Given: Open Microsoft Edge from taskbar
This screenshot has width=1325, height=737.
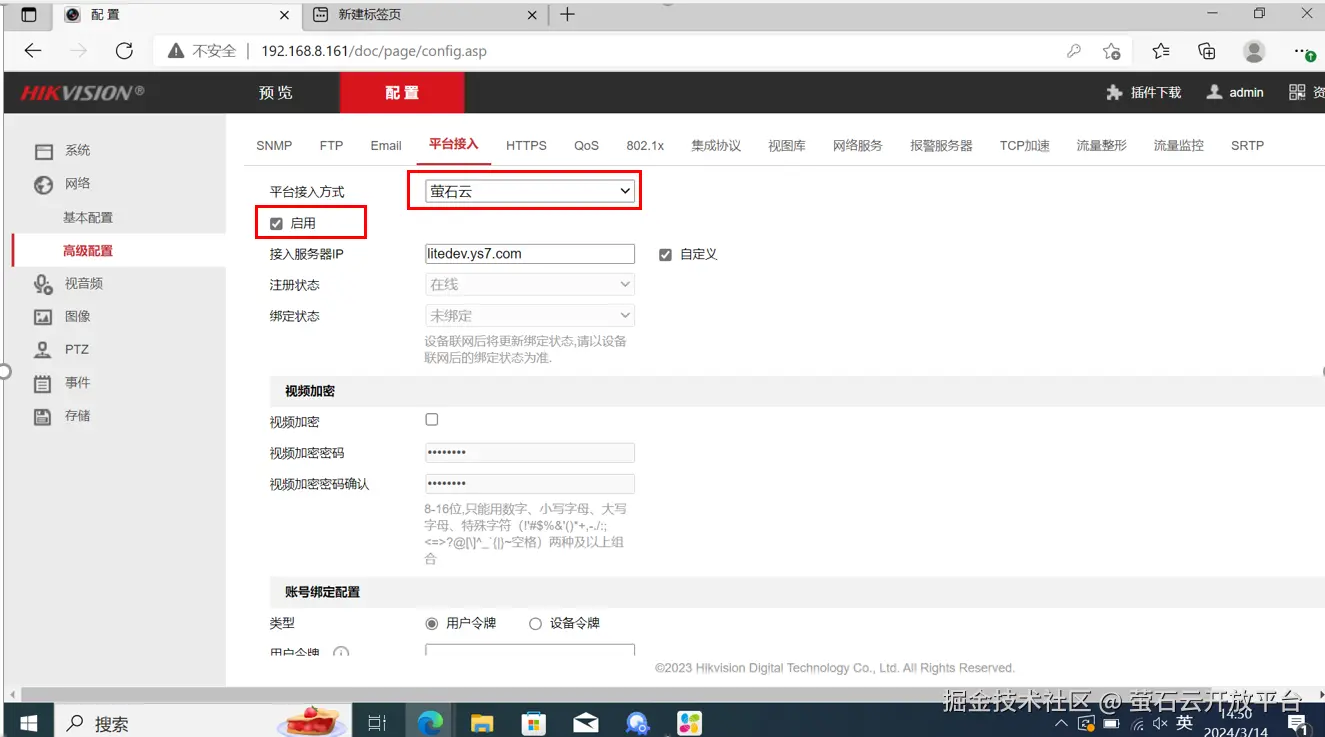Looking at the screenshot, I should pos(430,723).
